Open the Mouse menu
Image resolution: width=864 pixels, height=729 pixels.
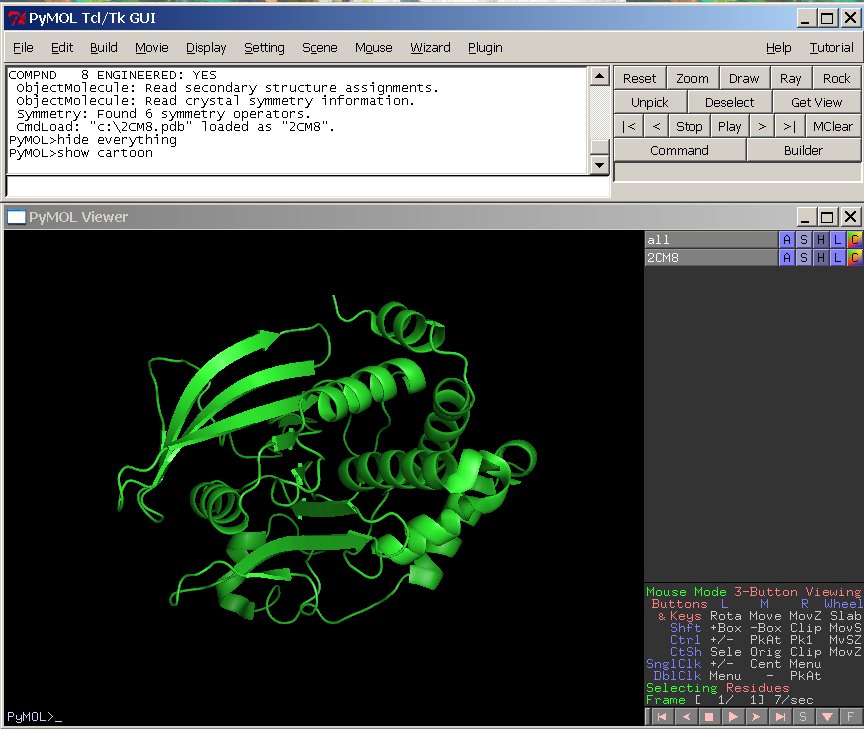click(374, 48)
